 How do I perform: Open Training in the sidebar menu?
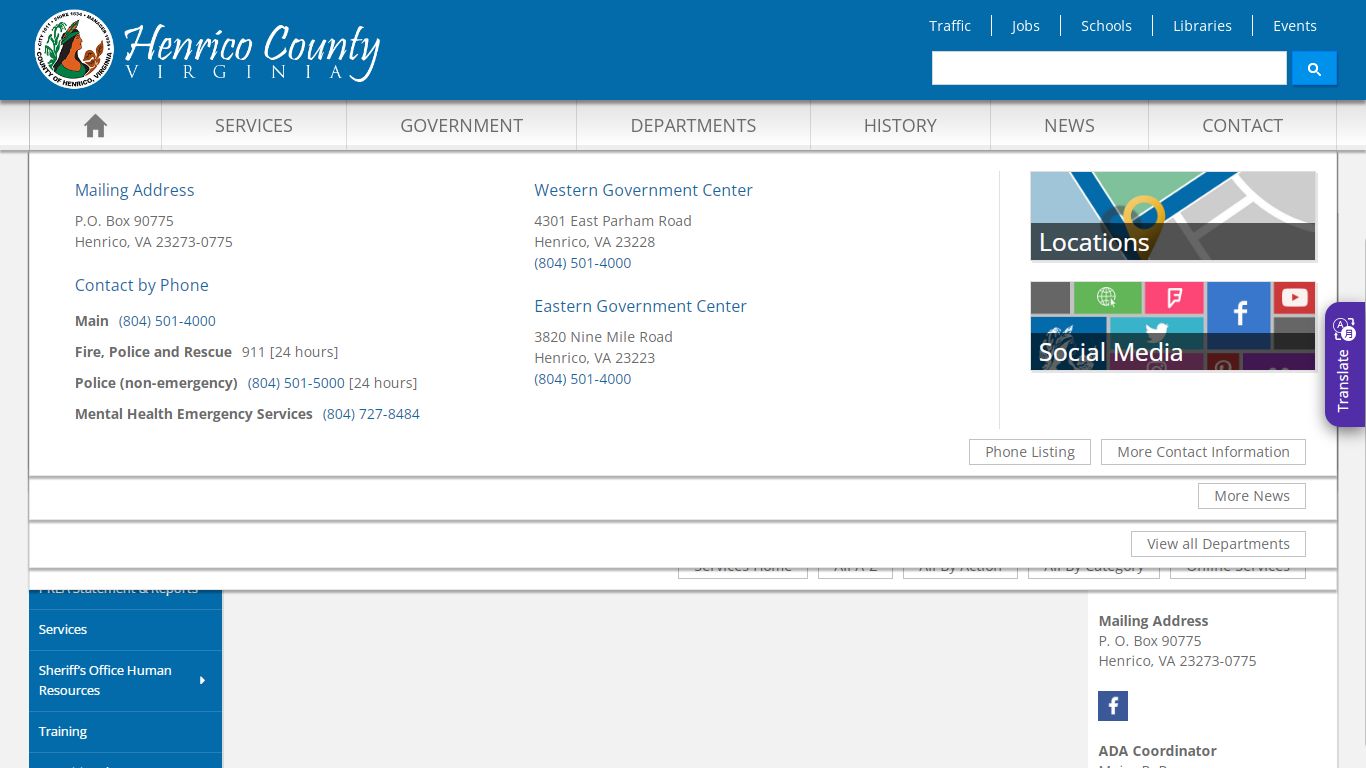[x=125, y=731]
